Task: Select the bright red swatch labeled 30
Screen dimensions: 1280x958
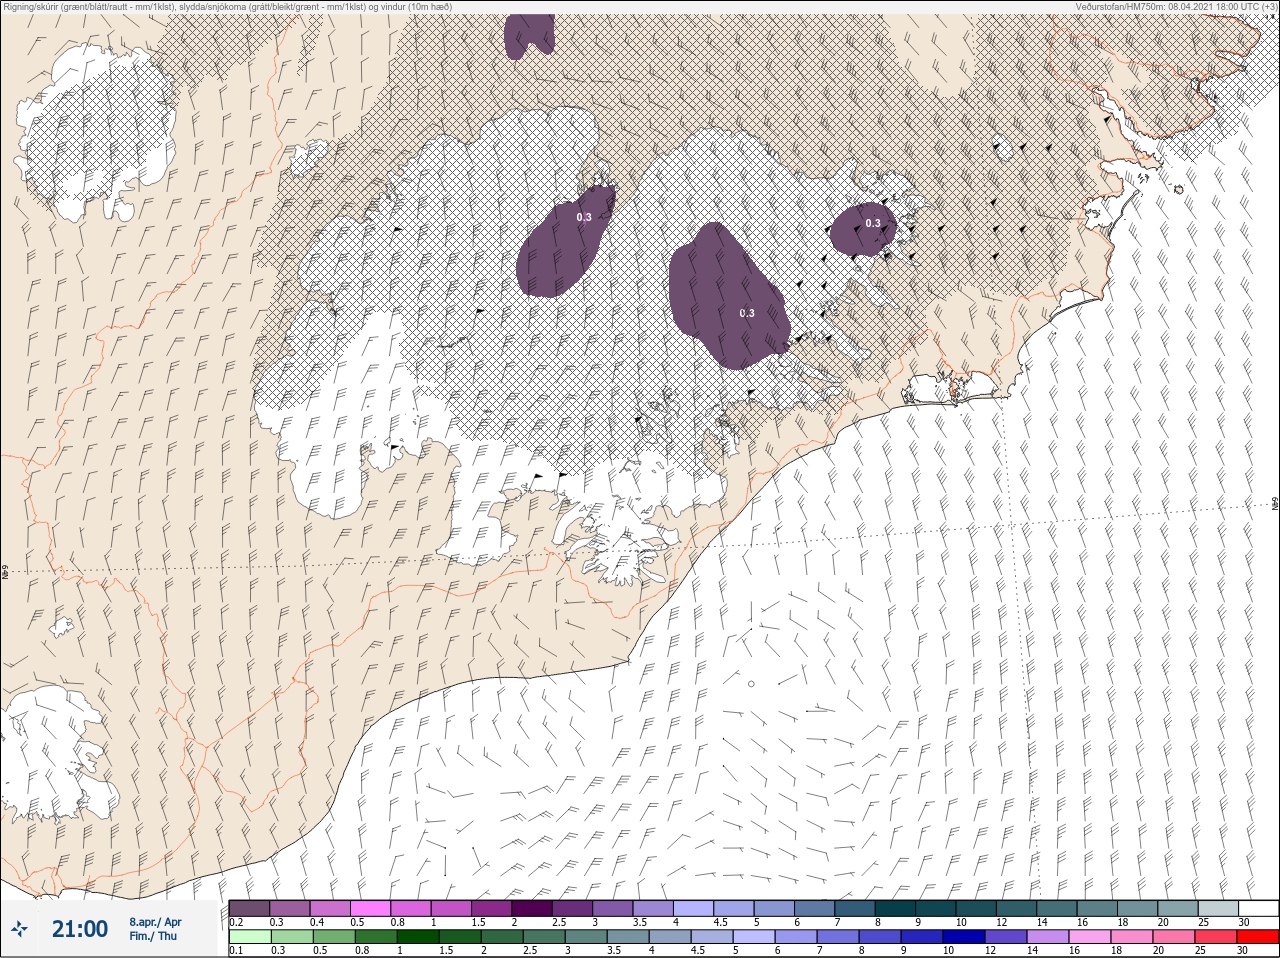Action: (x=1258, y=937)
